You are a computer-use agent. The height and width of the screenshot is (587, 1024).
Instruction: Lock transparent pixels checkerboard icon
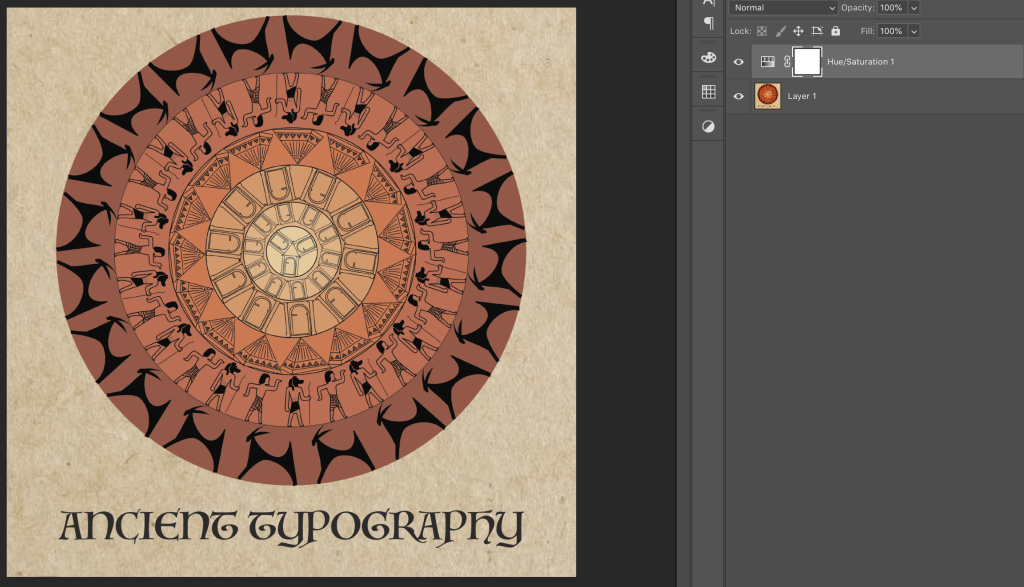pos(762,31)
